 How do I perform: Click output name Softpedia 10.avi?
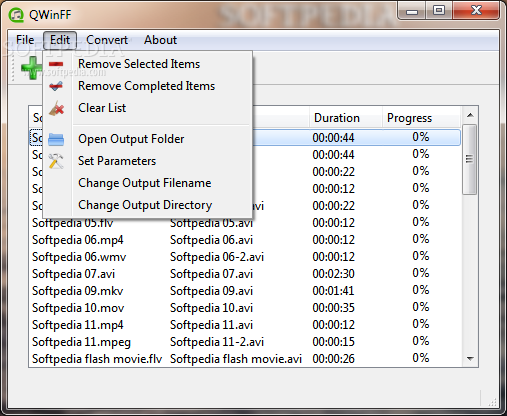(212, 308)
